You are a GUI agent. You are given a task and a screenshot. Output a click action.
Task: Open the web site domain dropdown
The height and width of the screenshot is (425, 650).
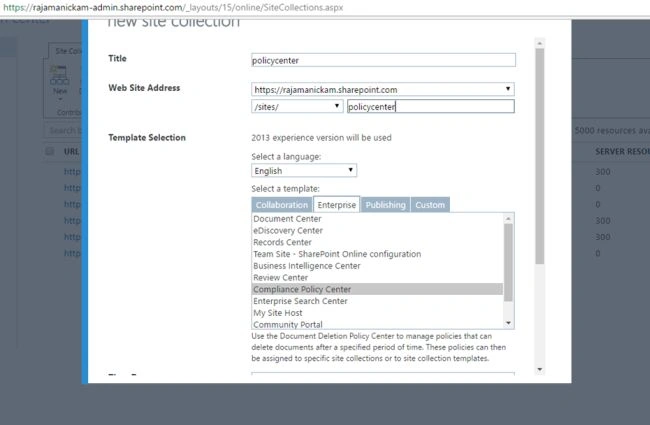click(x=383, y=89)
